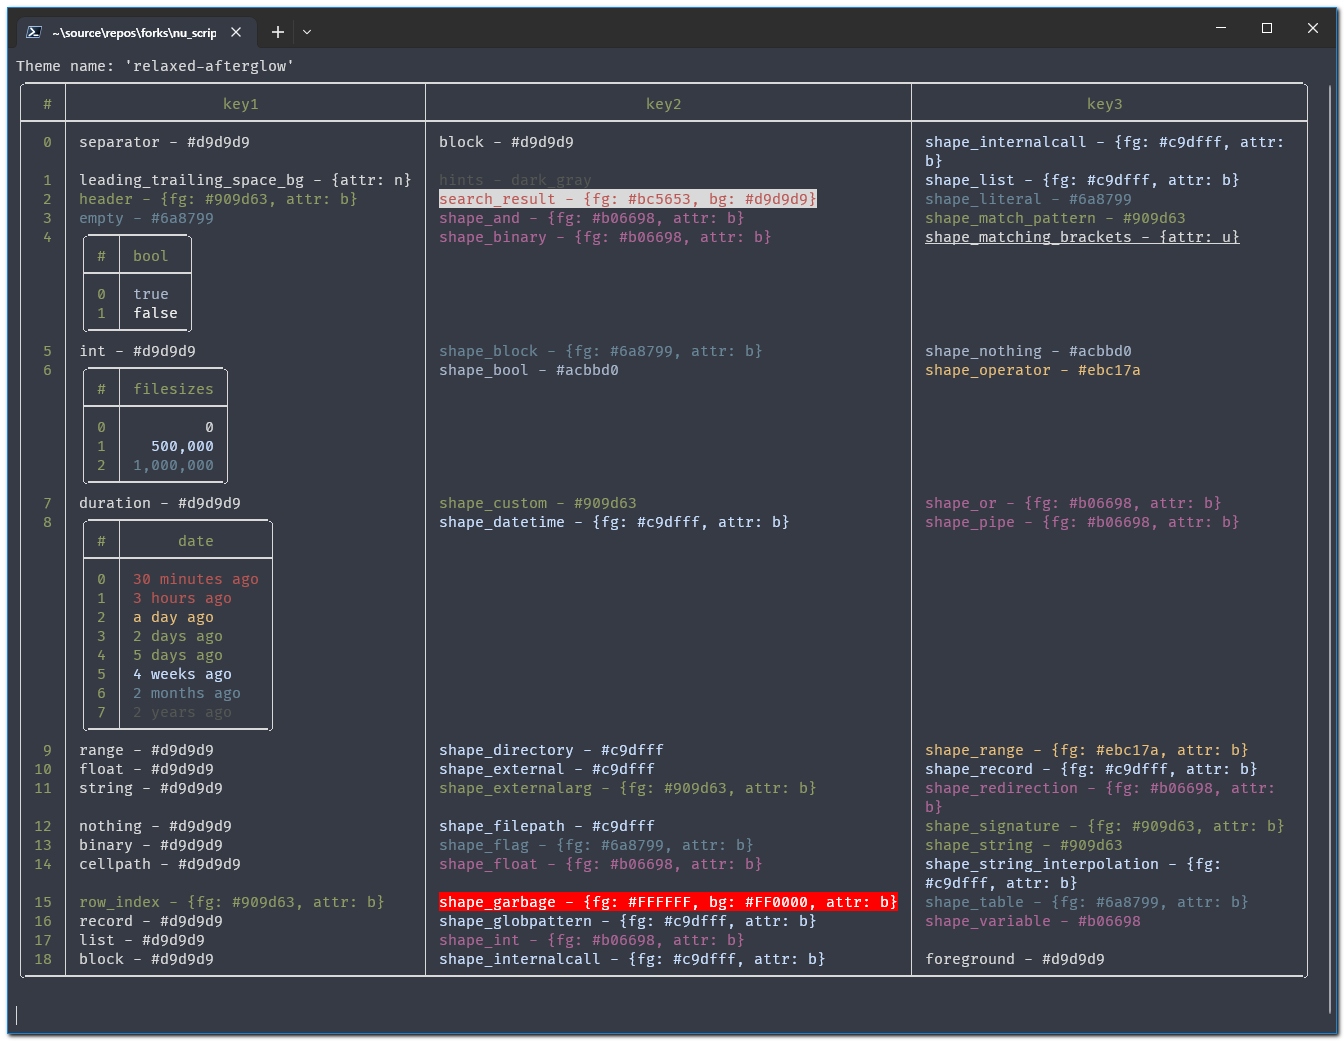Close the terminal window

pos(1313,28)
